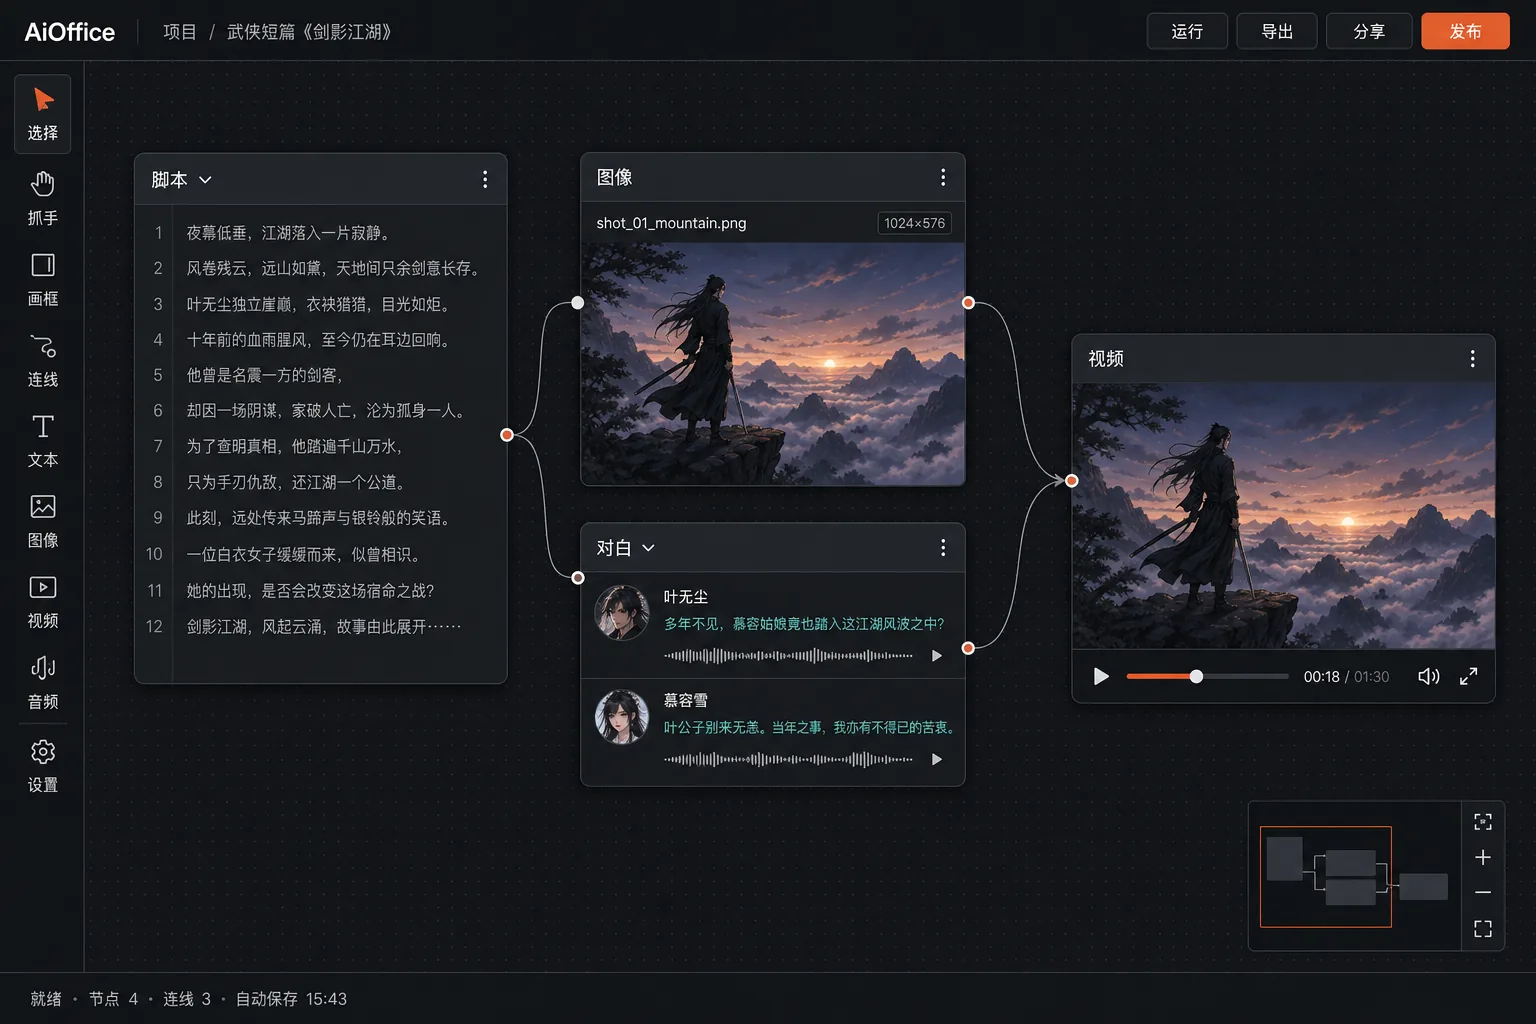This screenshot has height=1024, width=1536.
Task: Expand the 脚本 node type dropdown
Action: 205,180
